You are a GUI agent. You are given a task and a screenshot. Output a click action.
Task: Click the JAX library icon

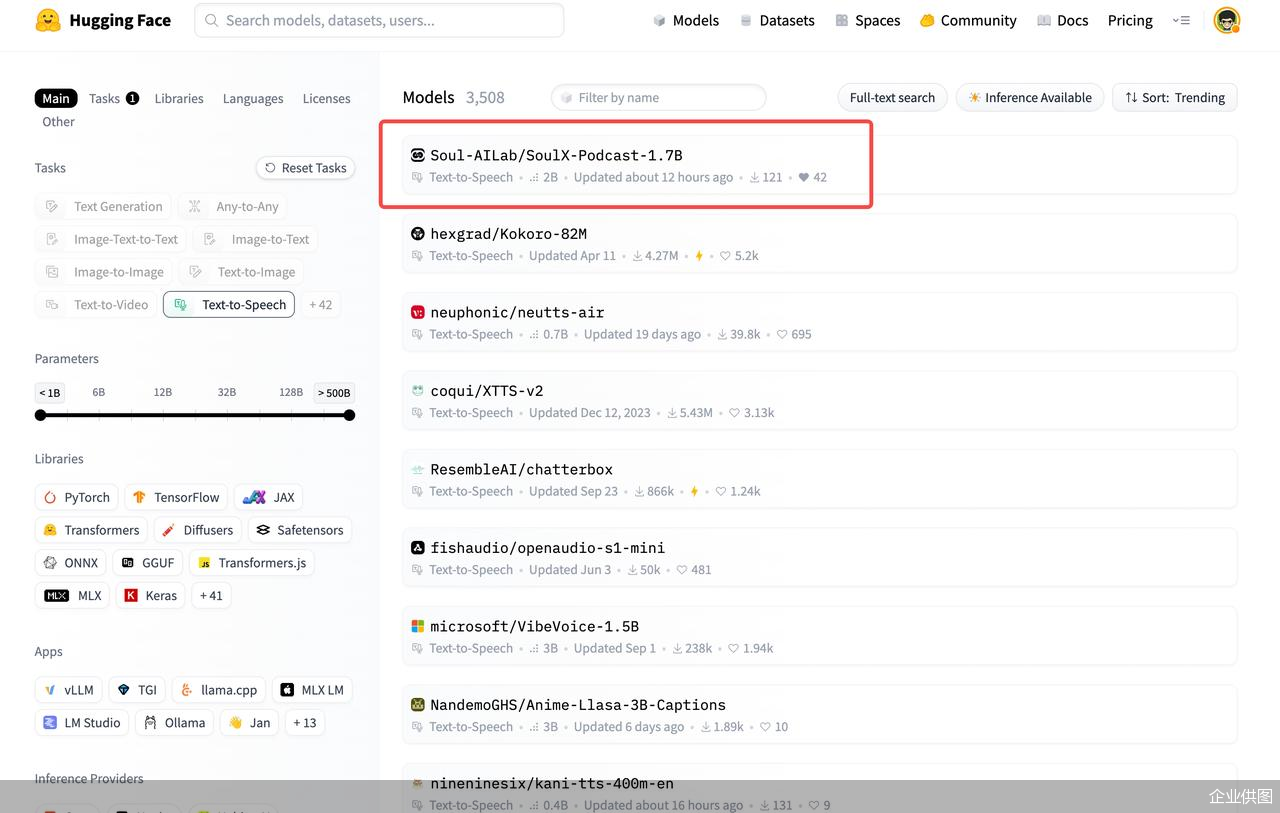254,497
